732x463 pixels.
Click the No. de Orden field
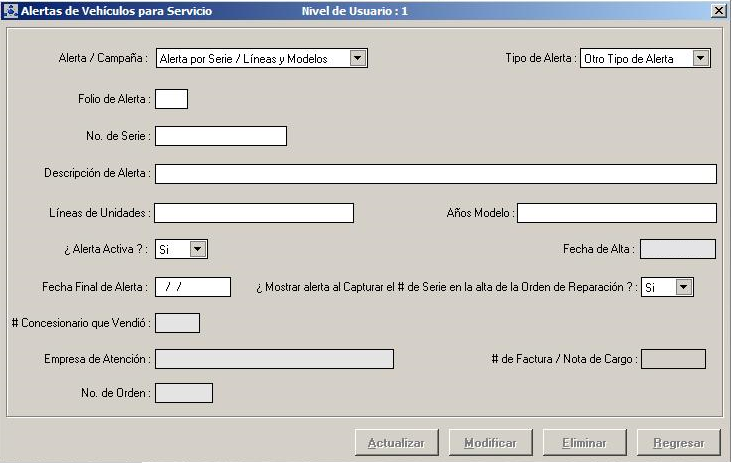pyautogui.click(x=183, y=393)
